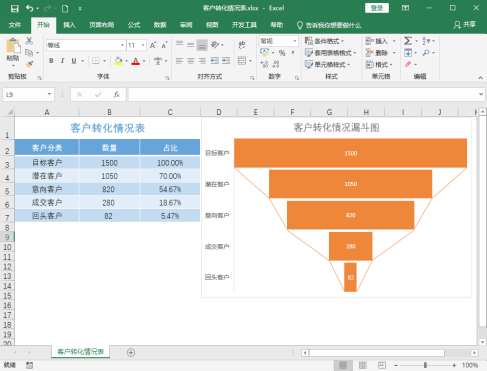Apply the red font color
The height and width of the screenshot is (371, 487).
136,61
